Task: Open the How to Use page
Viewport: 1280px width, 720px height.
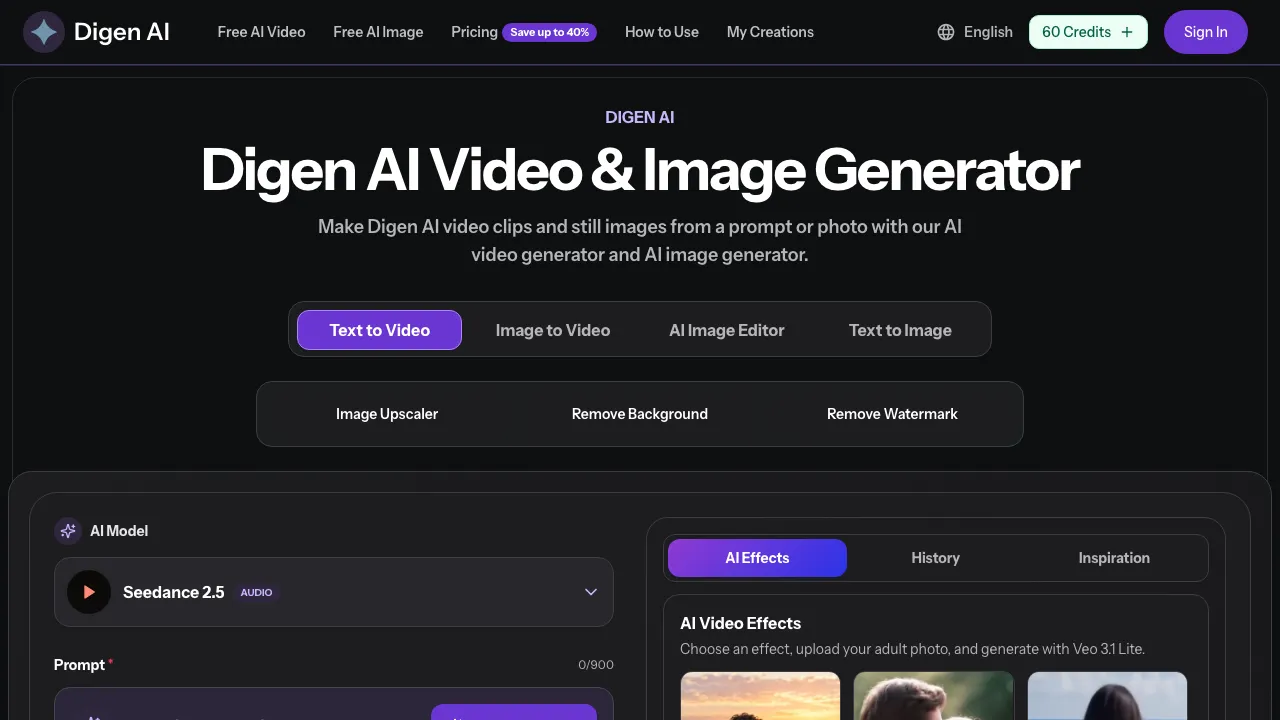Action: point(662,32)
